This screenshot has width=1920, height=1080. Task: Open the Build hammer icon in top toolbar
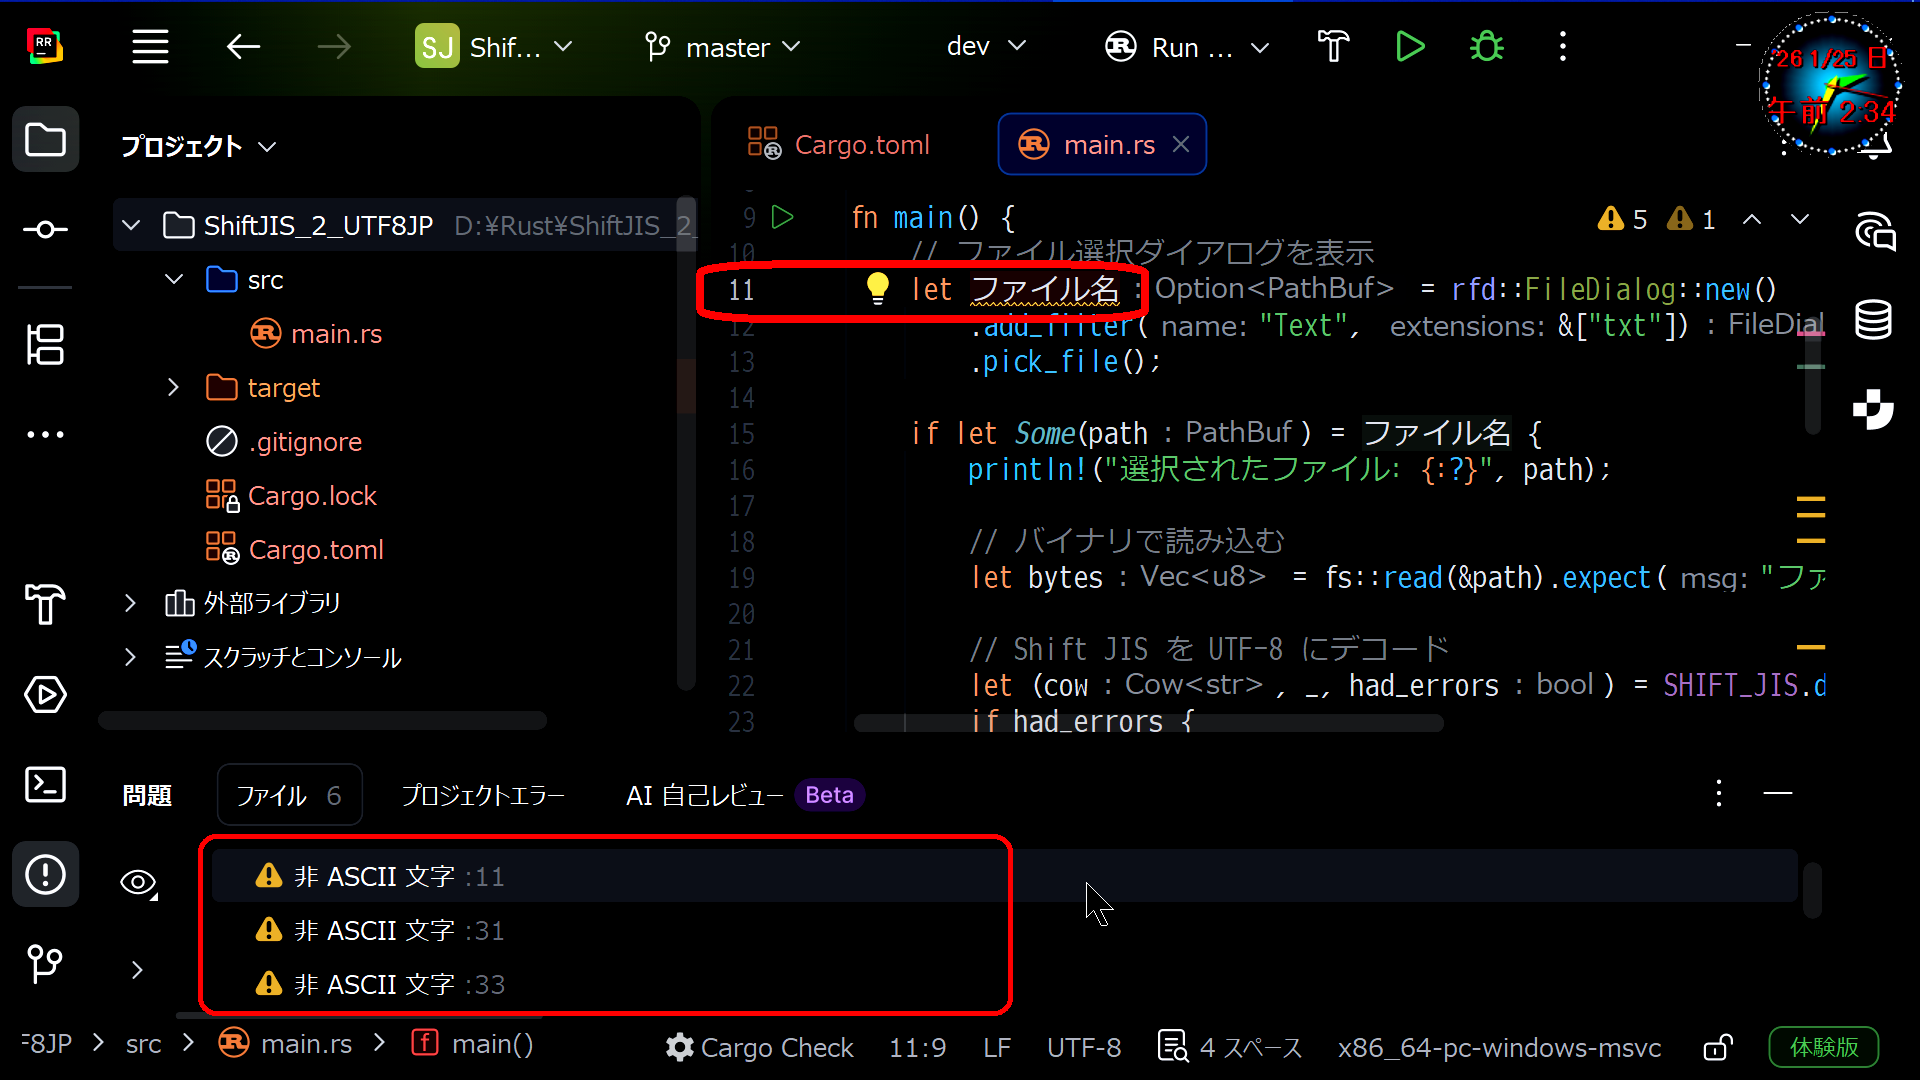(x=1333, y=47)
